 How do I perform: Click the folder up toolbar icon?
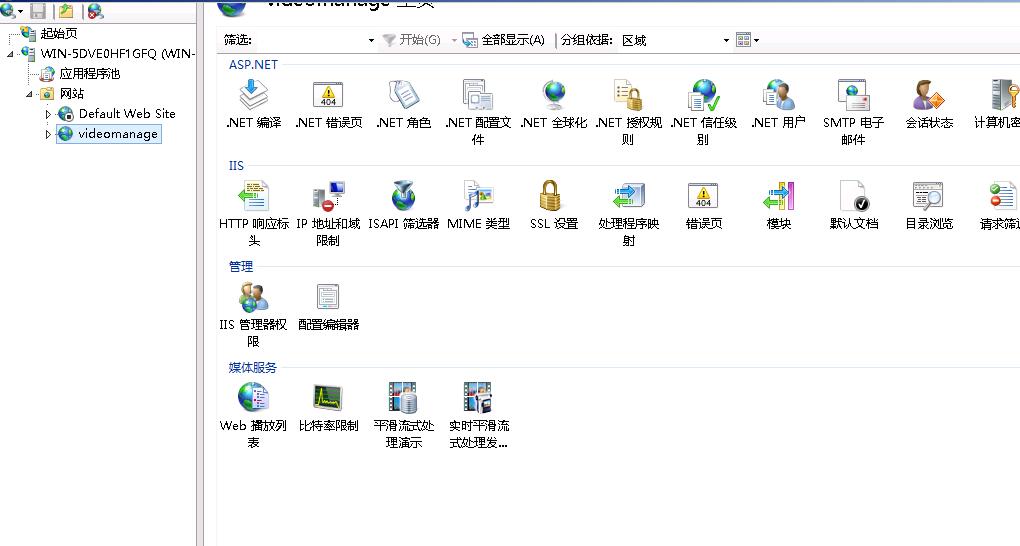tap(66, 11)
